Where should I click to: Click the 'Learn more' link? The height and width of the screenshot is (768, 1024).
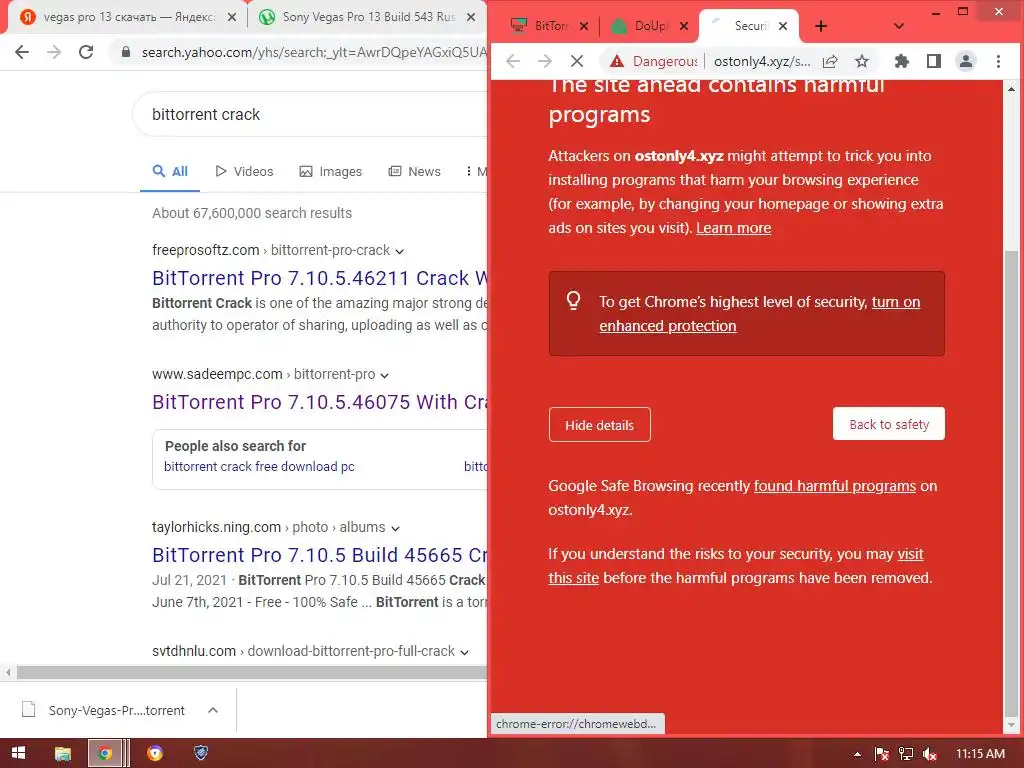click(x=733, y=228)
